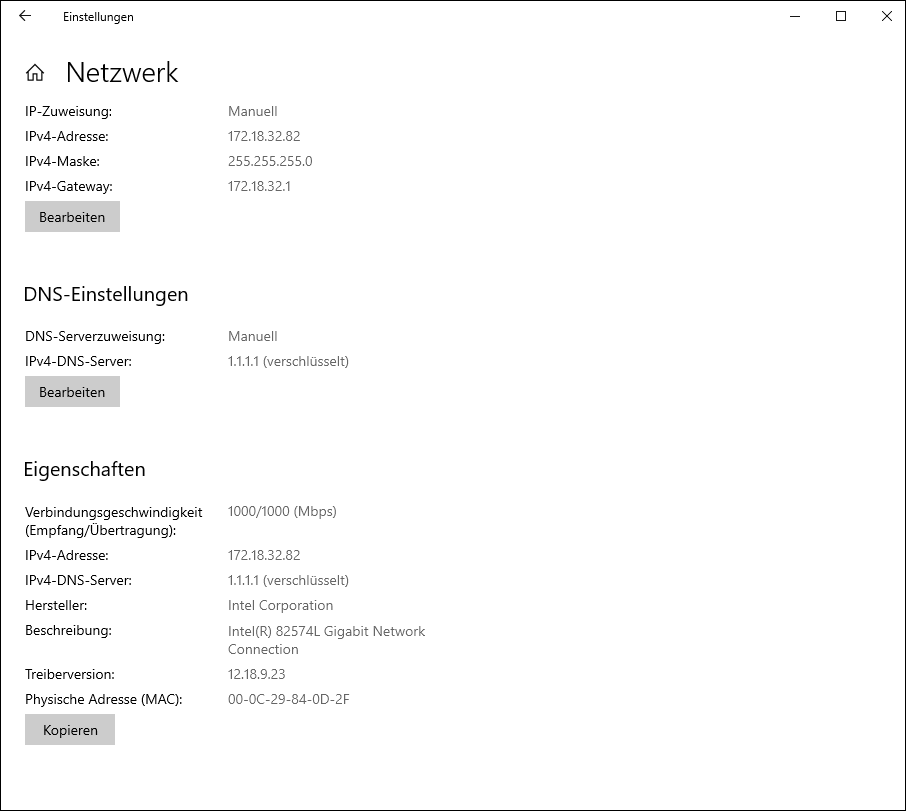Click the DNS-Einstellungen section heading
The width and height of the screenshot is (906, 811).
click(x=106, y=295)
